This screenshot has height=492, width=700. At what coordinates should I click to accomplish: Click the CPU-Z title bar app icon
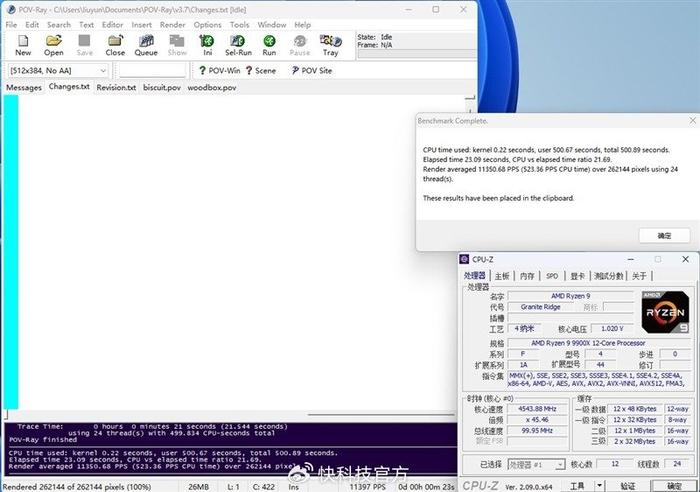(464, 259)
